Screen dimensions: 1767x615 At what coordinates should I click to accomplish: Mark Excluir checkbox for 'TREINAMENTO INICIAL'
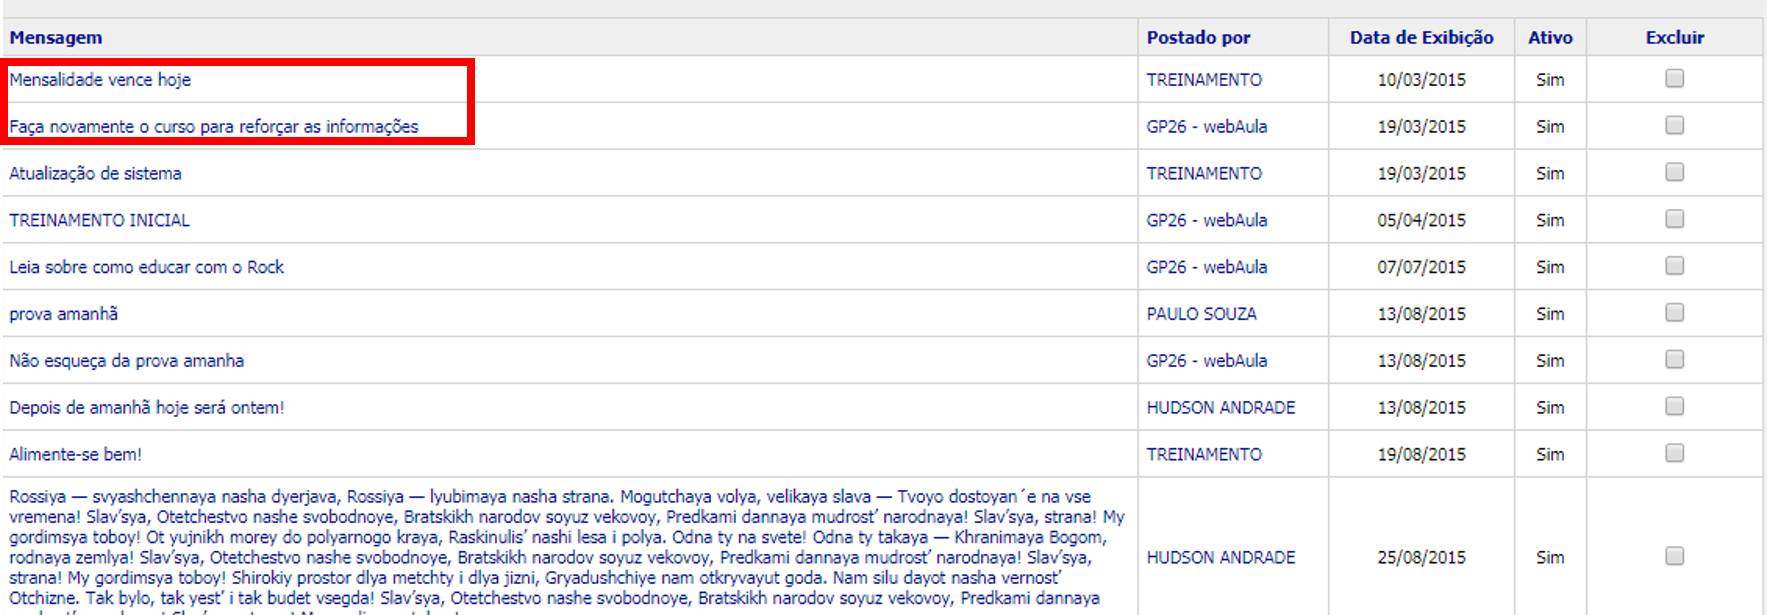[x=1674, y=219]
